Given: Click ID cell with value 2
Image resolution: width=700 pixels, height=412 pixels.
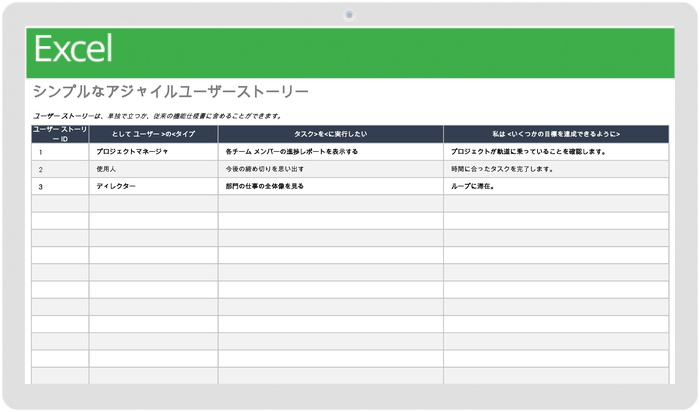Looking at the screenshot, I should (x=60, y=169).
